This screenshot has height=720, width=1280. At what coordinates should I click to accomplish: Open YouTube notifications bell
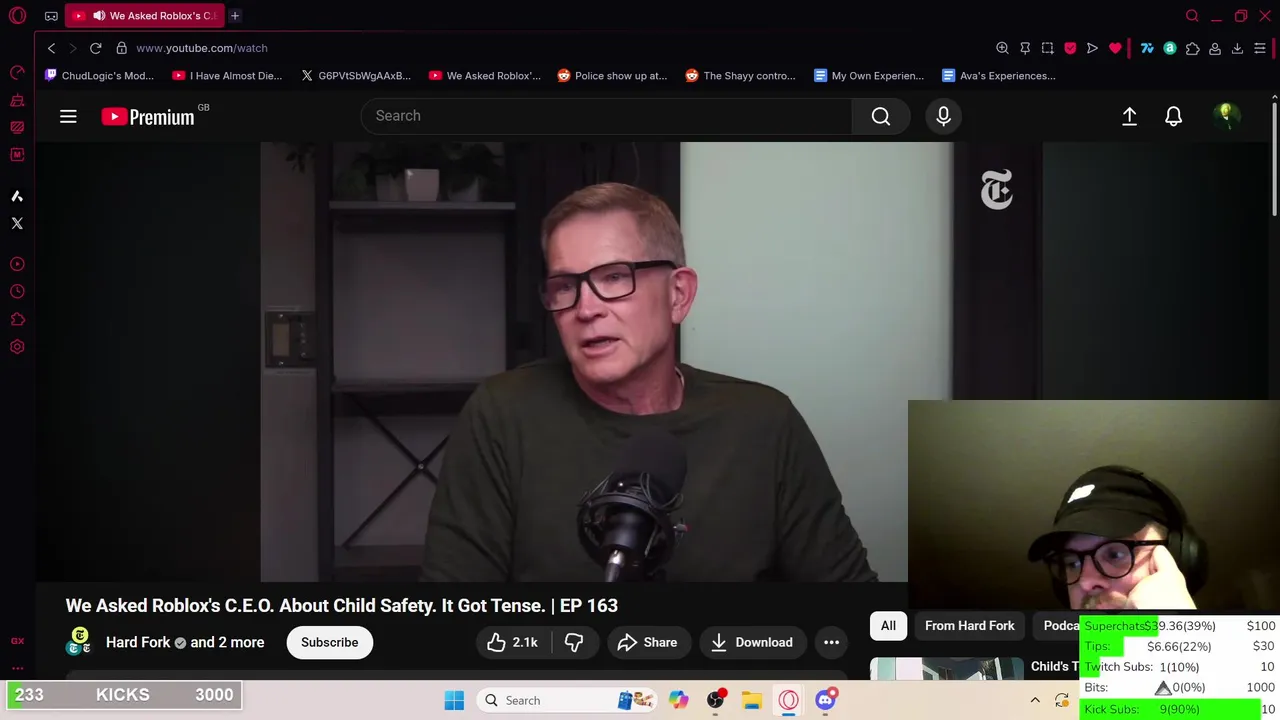1174,117
